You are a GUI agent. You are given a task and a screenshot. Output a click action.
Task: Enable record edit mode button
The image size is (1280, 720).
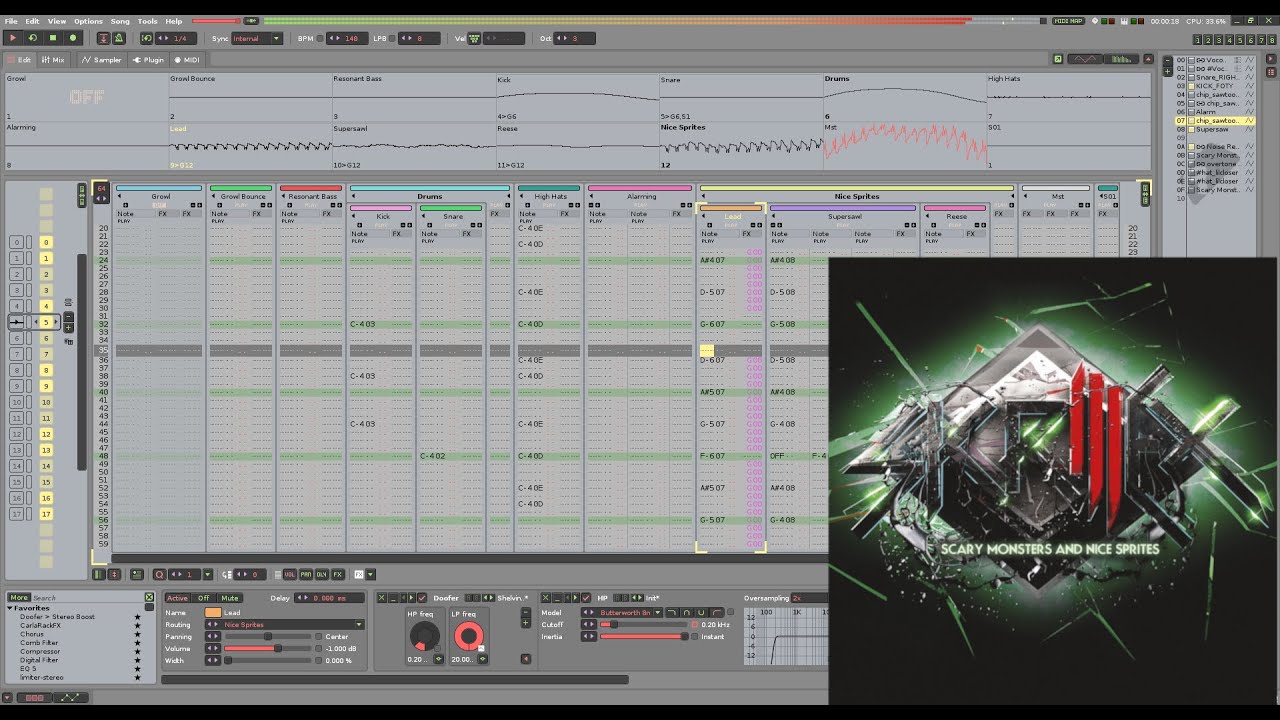tap(73, 38)
